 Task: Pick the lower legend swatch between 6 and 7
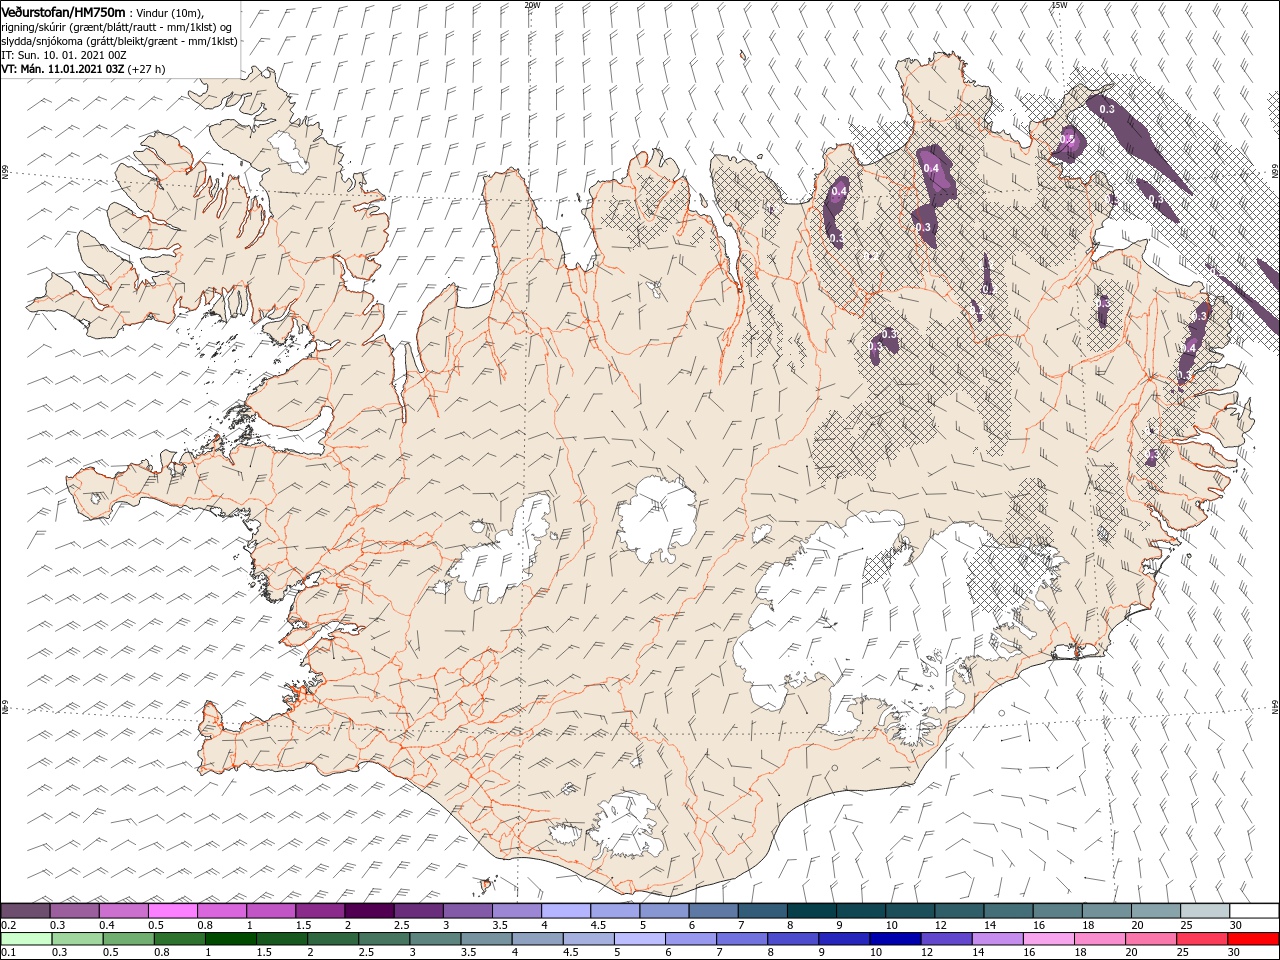[691, 939]
